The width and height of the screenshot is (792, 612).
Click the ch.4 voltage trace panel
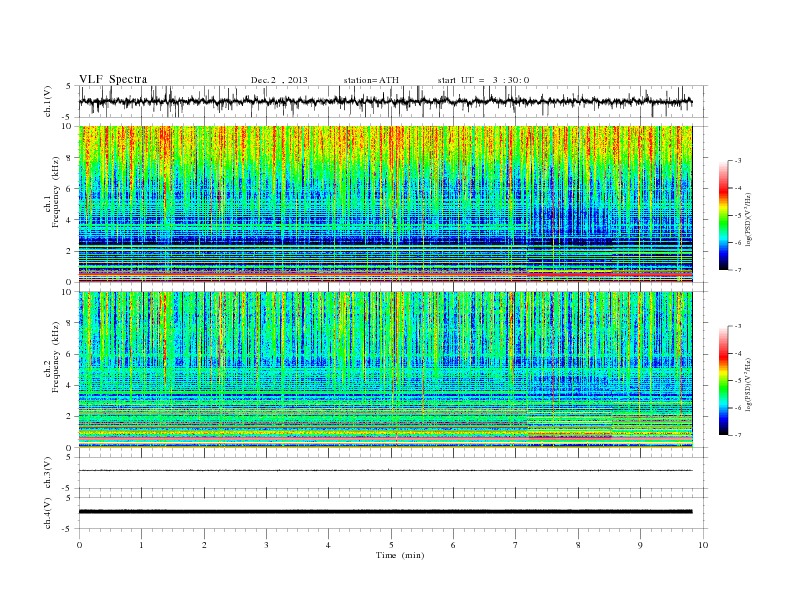[x=393, y=513]
